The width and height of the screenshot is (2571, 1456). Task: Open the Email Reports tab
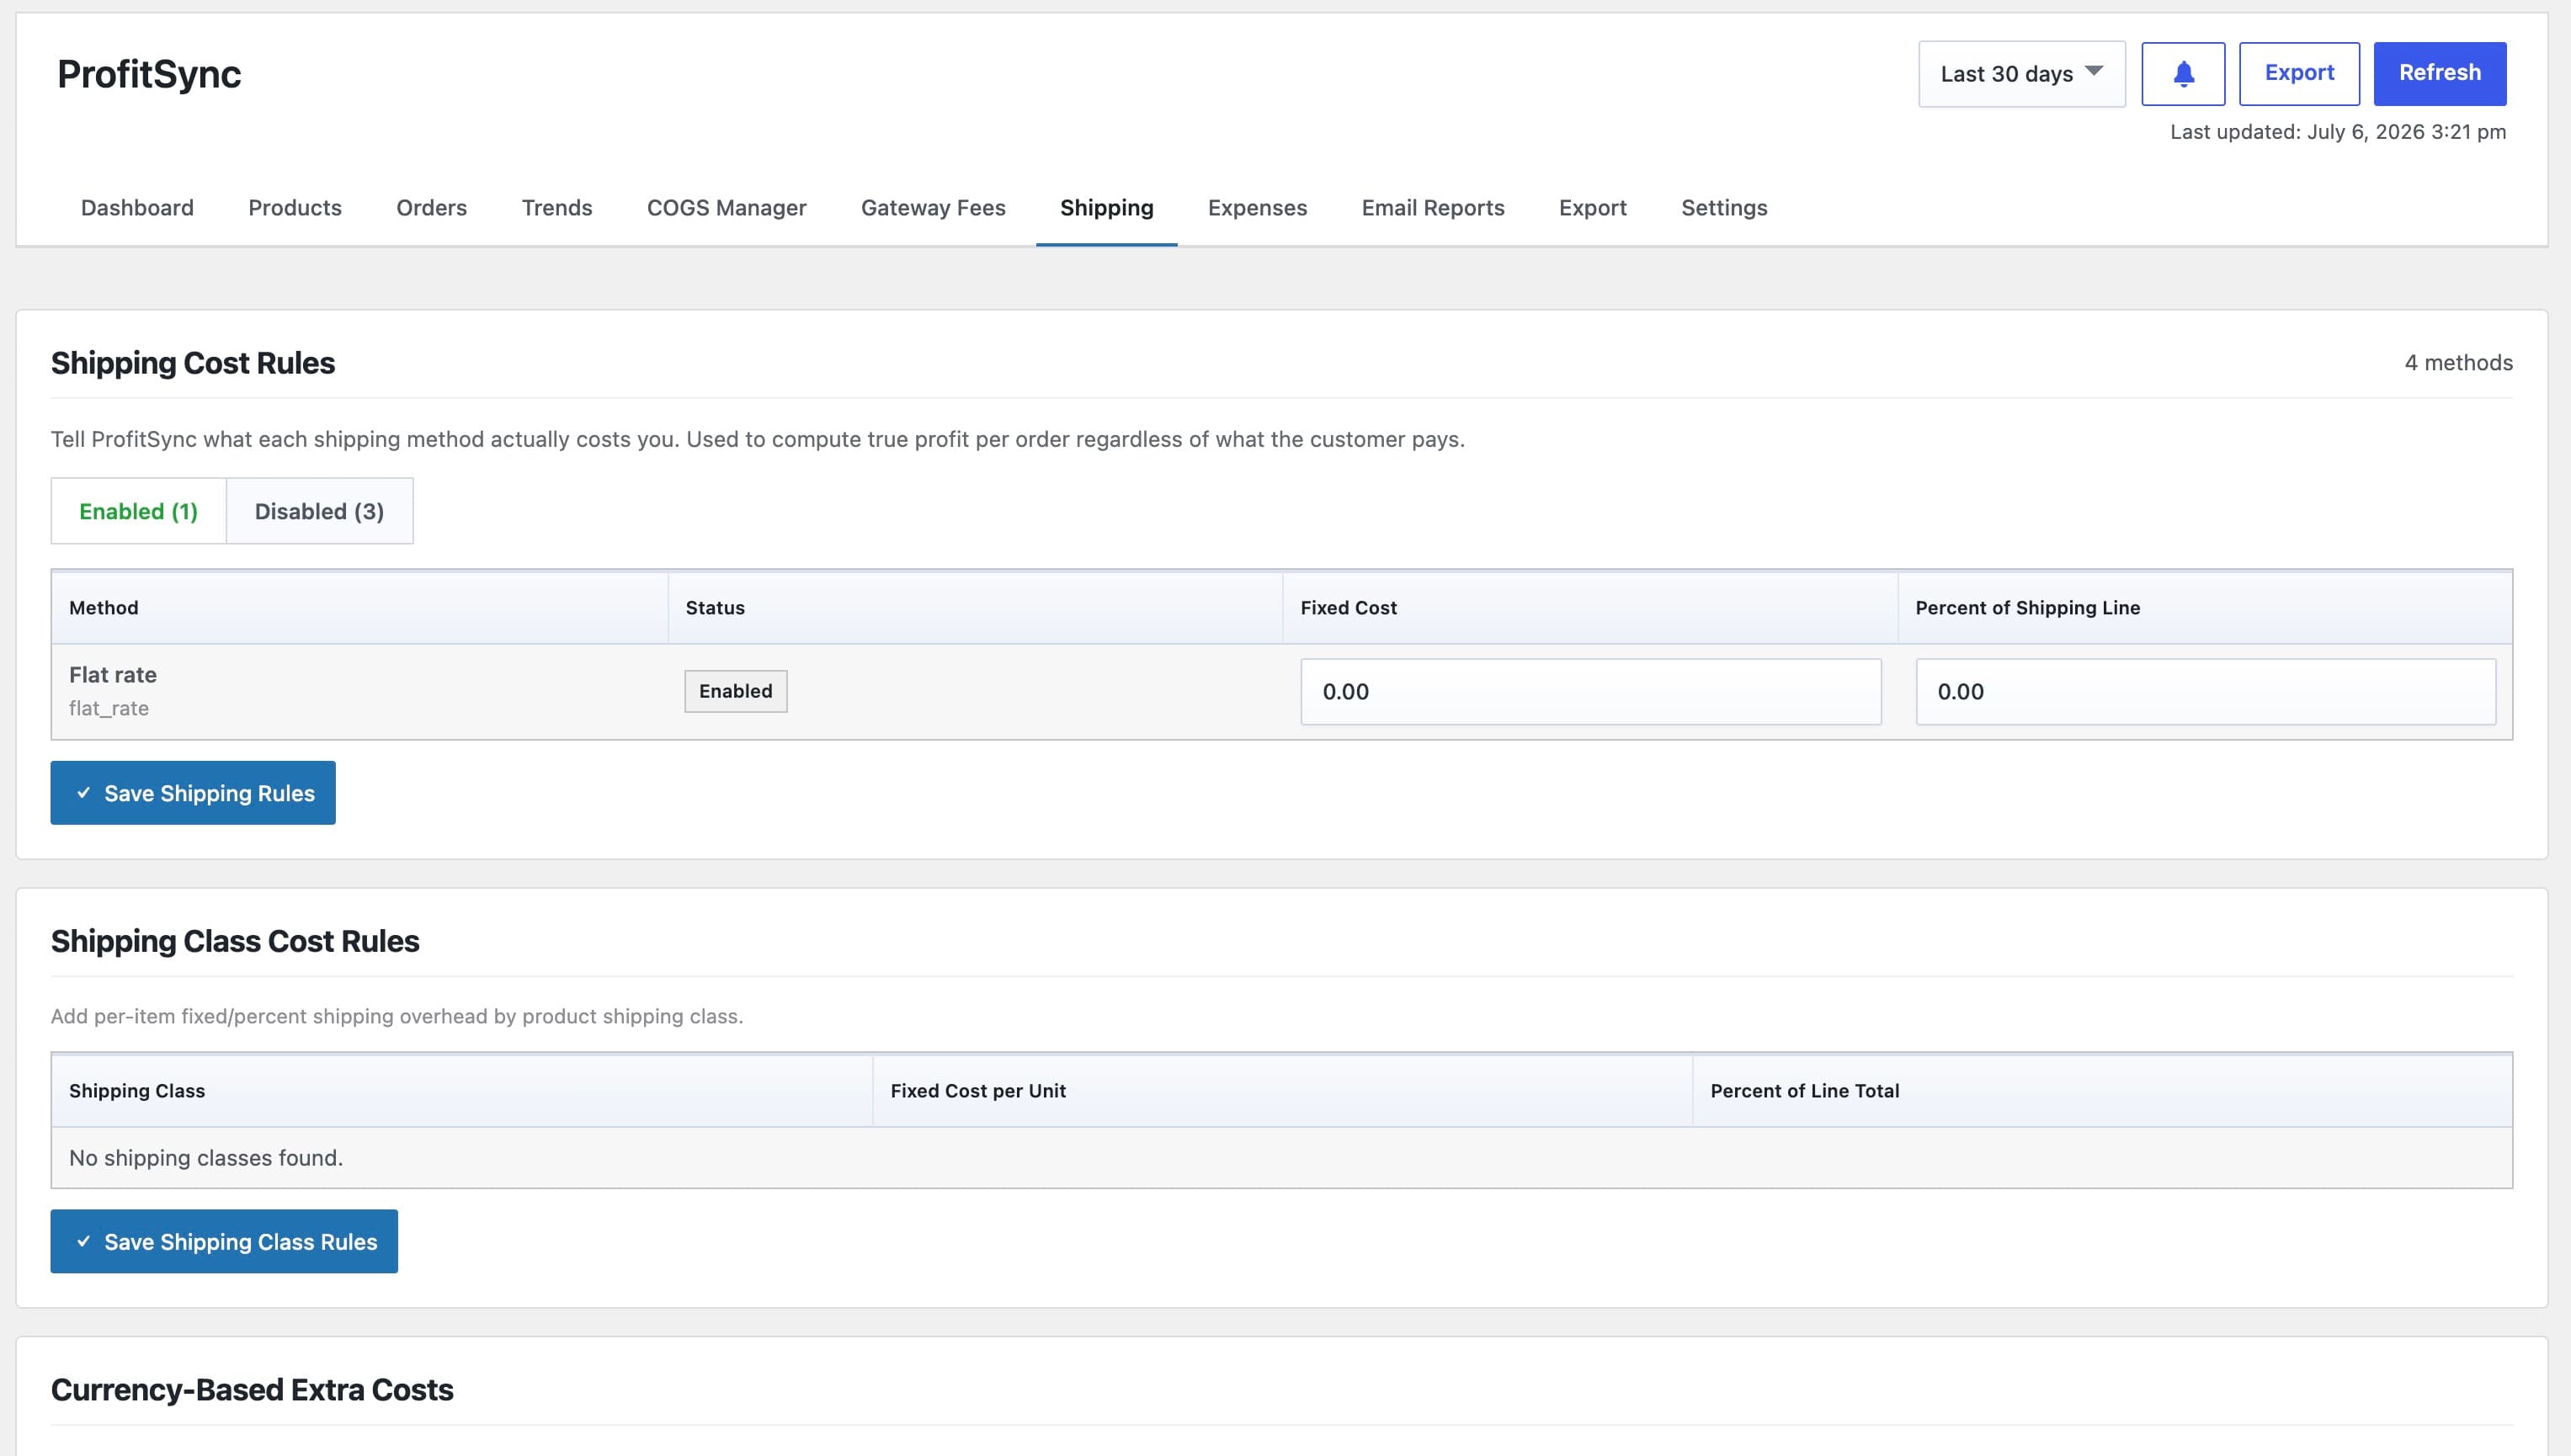[1432, 208]
